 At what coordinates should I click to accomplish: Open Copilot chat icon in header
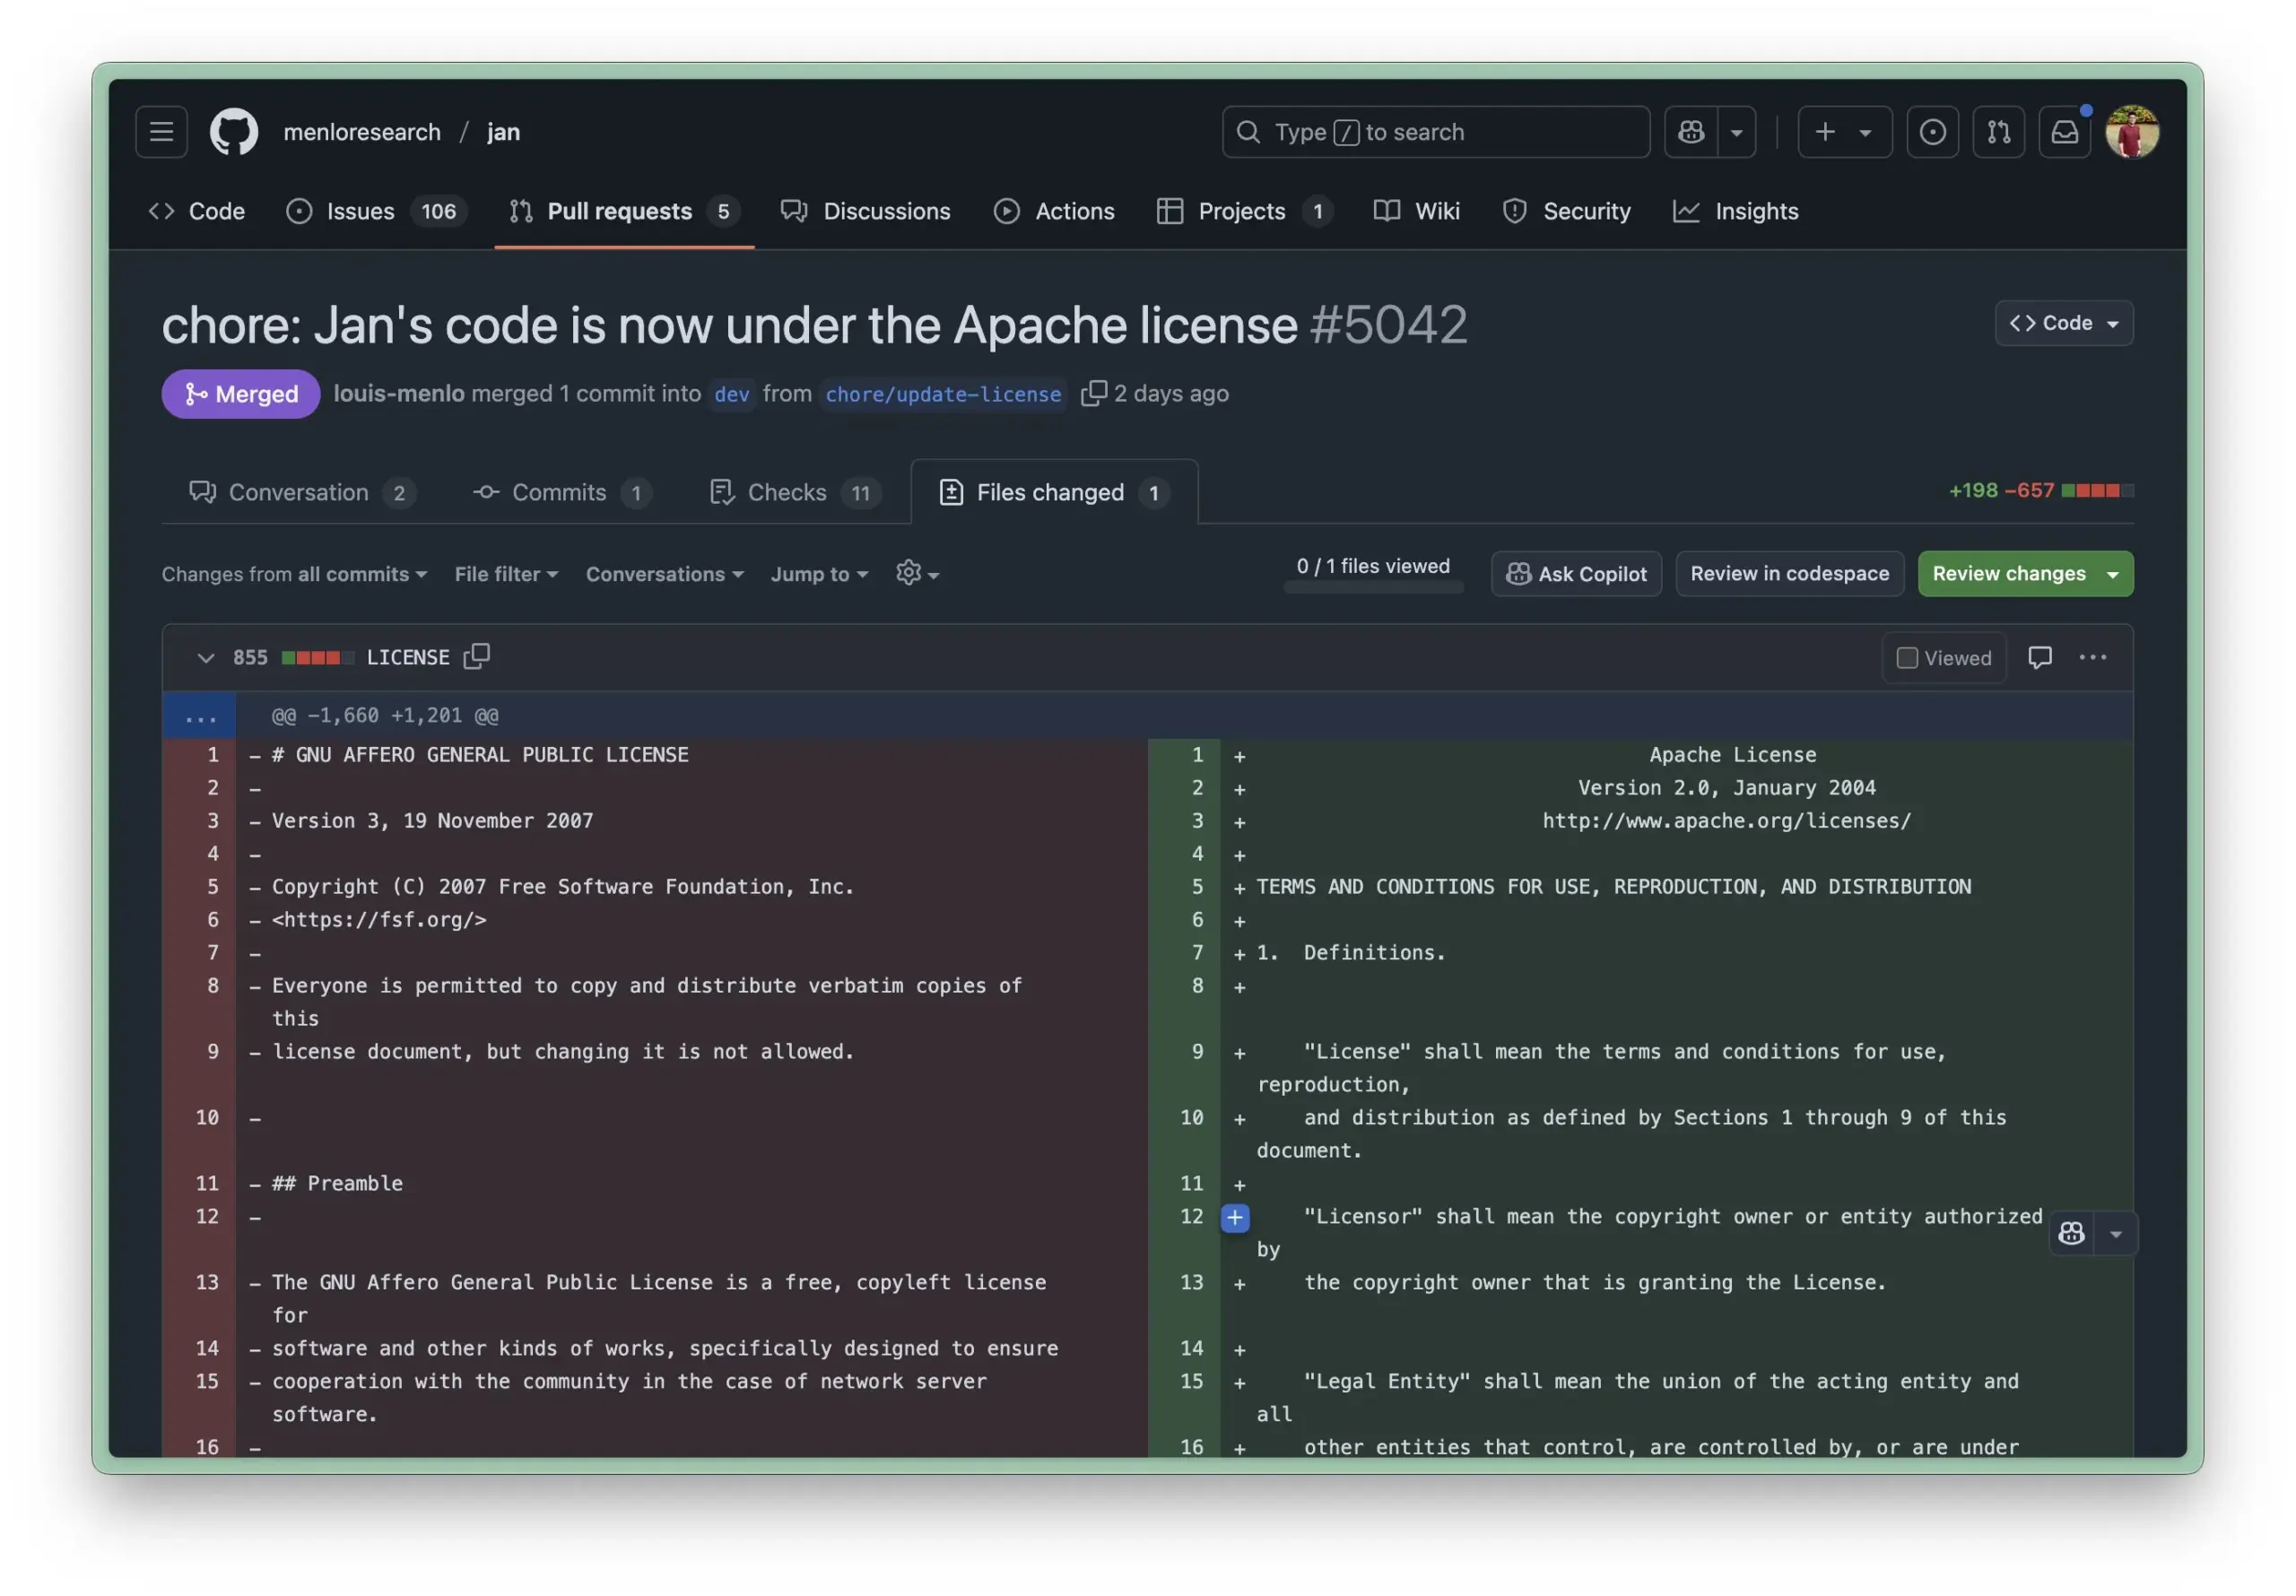click(x=1691, y=131)
